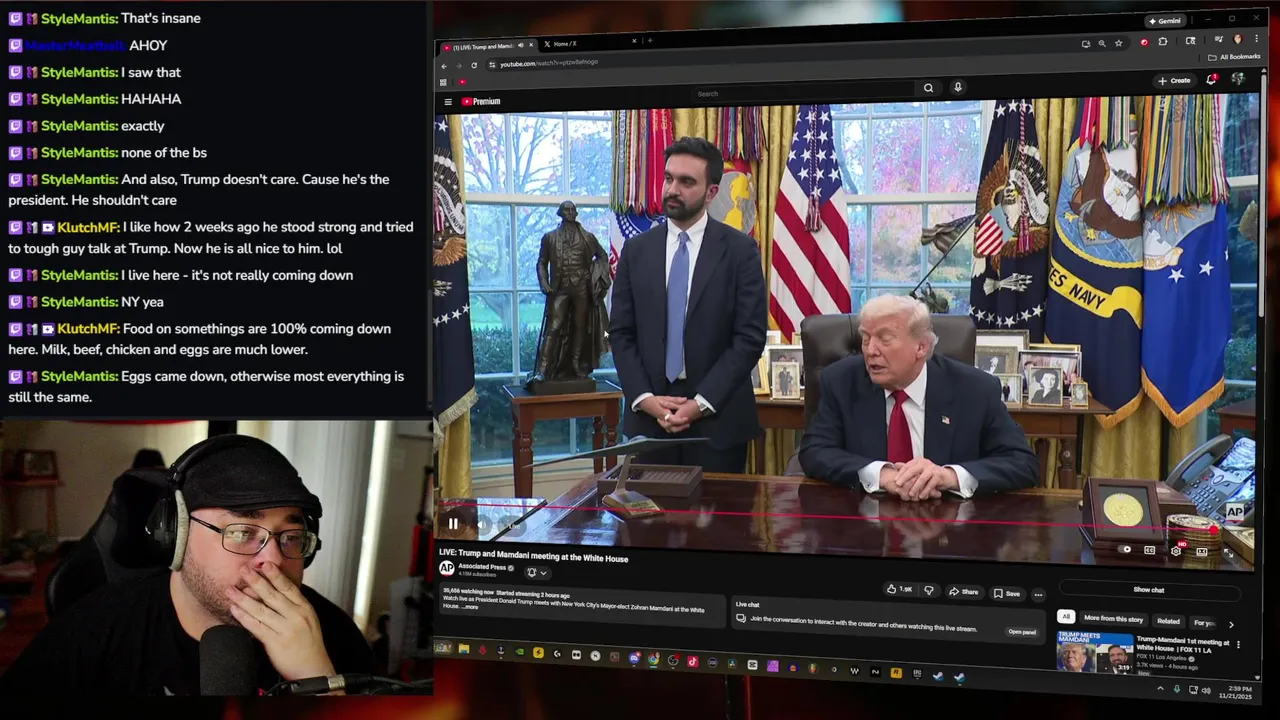Show hidden system tray icons
The image size is (1280, 720).
1160,689
